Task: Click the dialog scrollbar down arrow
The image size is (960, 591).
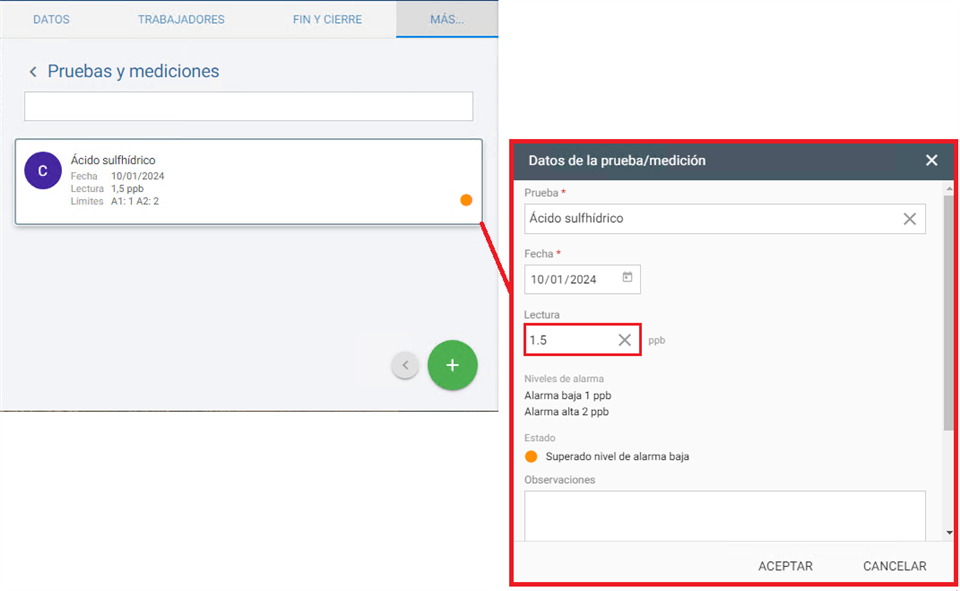Action: pos(948,533)
